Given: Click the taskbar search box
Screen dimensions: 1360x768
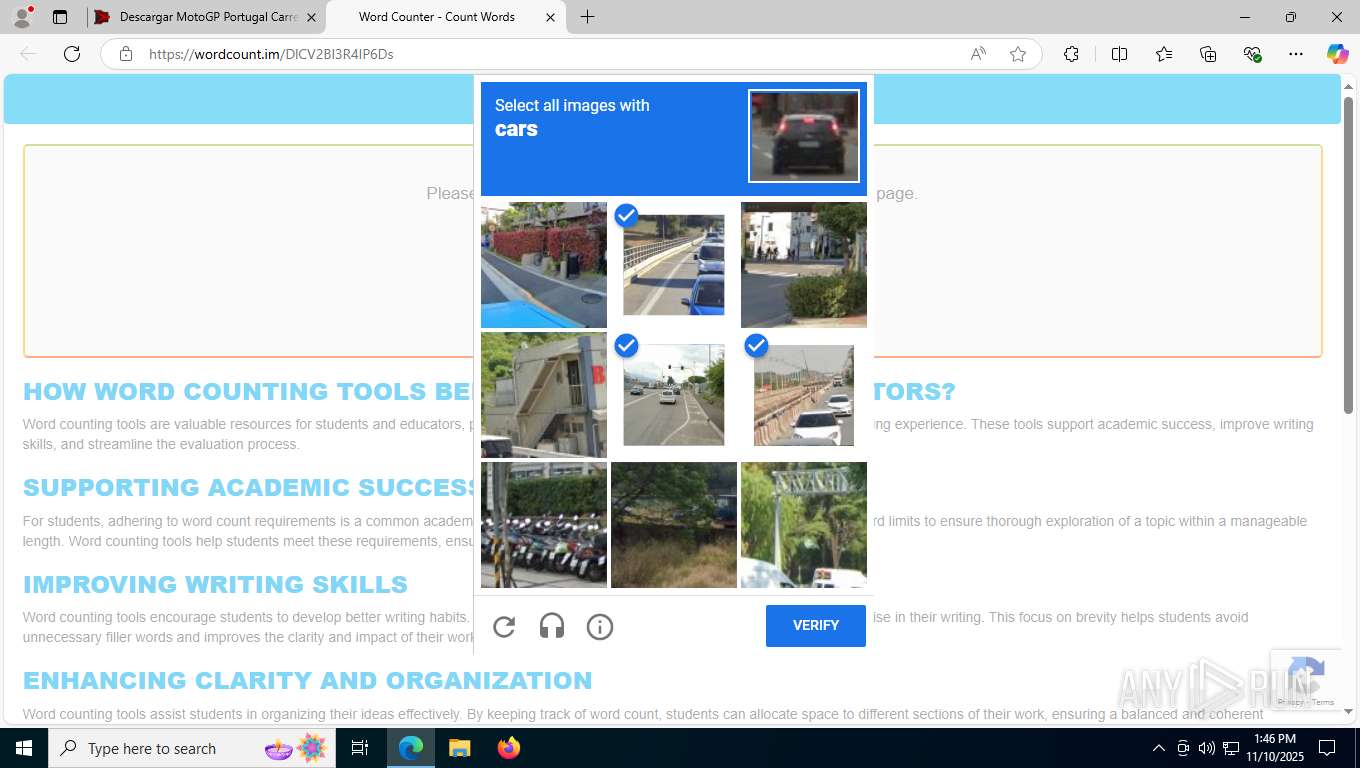Looking at the screenshot, I should [x=192, y=748].
